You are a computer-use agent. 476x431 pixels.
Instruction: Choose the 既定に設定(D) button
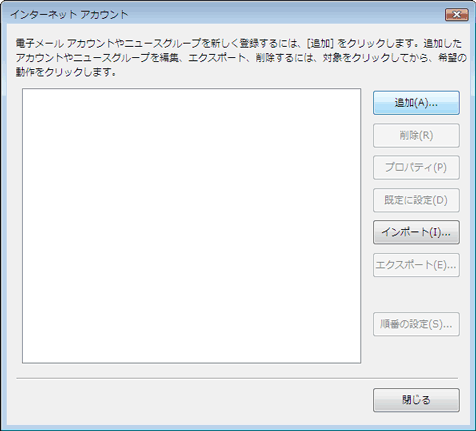coord(416,200)
